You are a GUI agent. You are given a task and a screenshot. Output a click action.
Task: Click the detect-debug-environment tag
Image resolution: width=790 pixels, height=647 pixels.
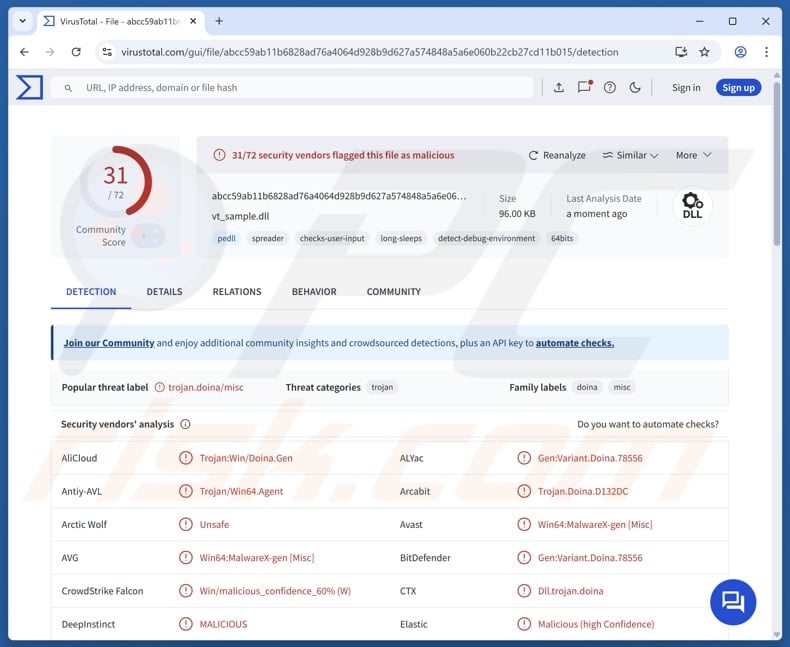tap(486, 238)
